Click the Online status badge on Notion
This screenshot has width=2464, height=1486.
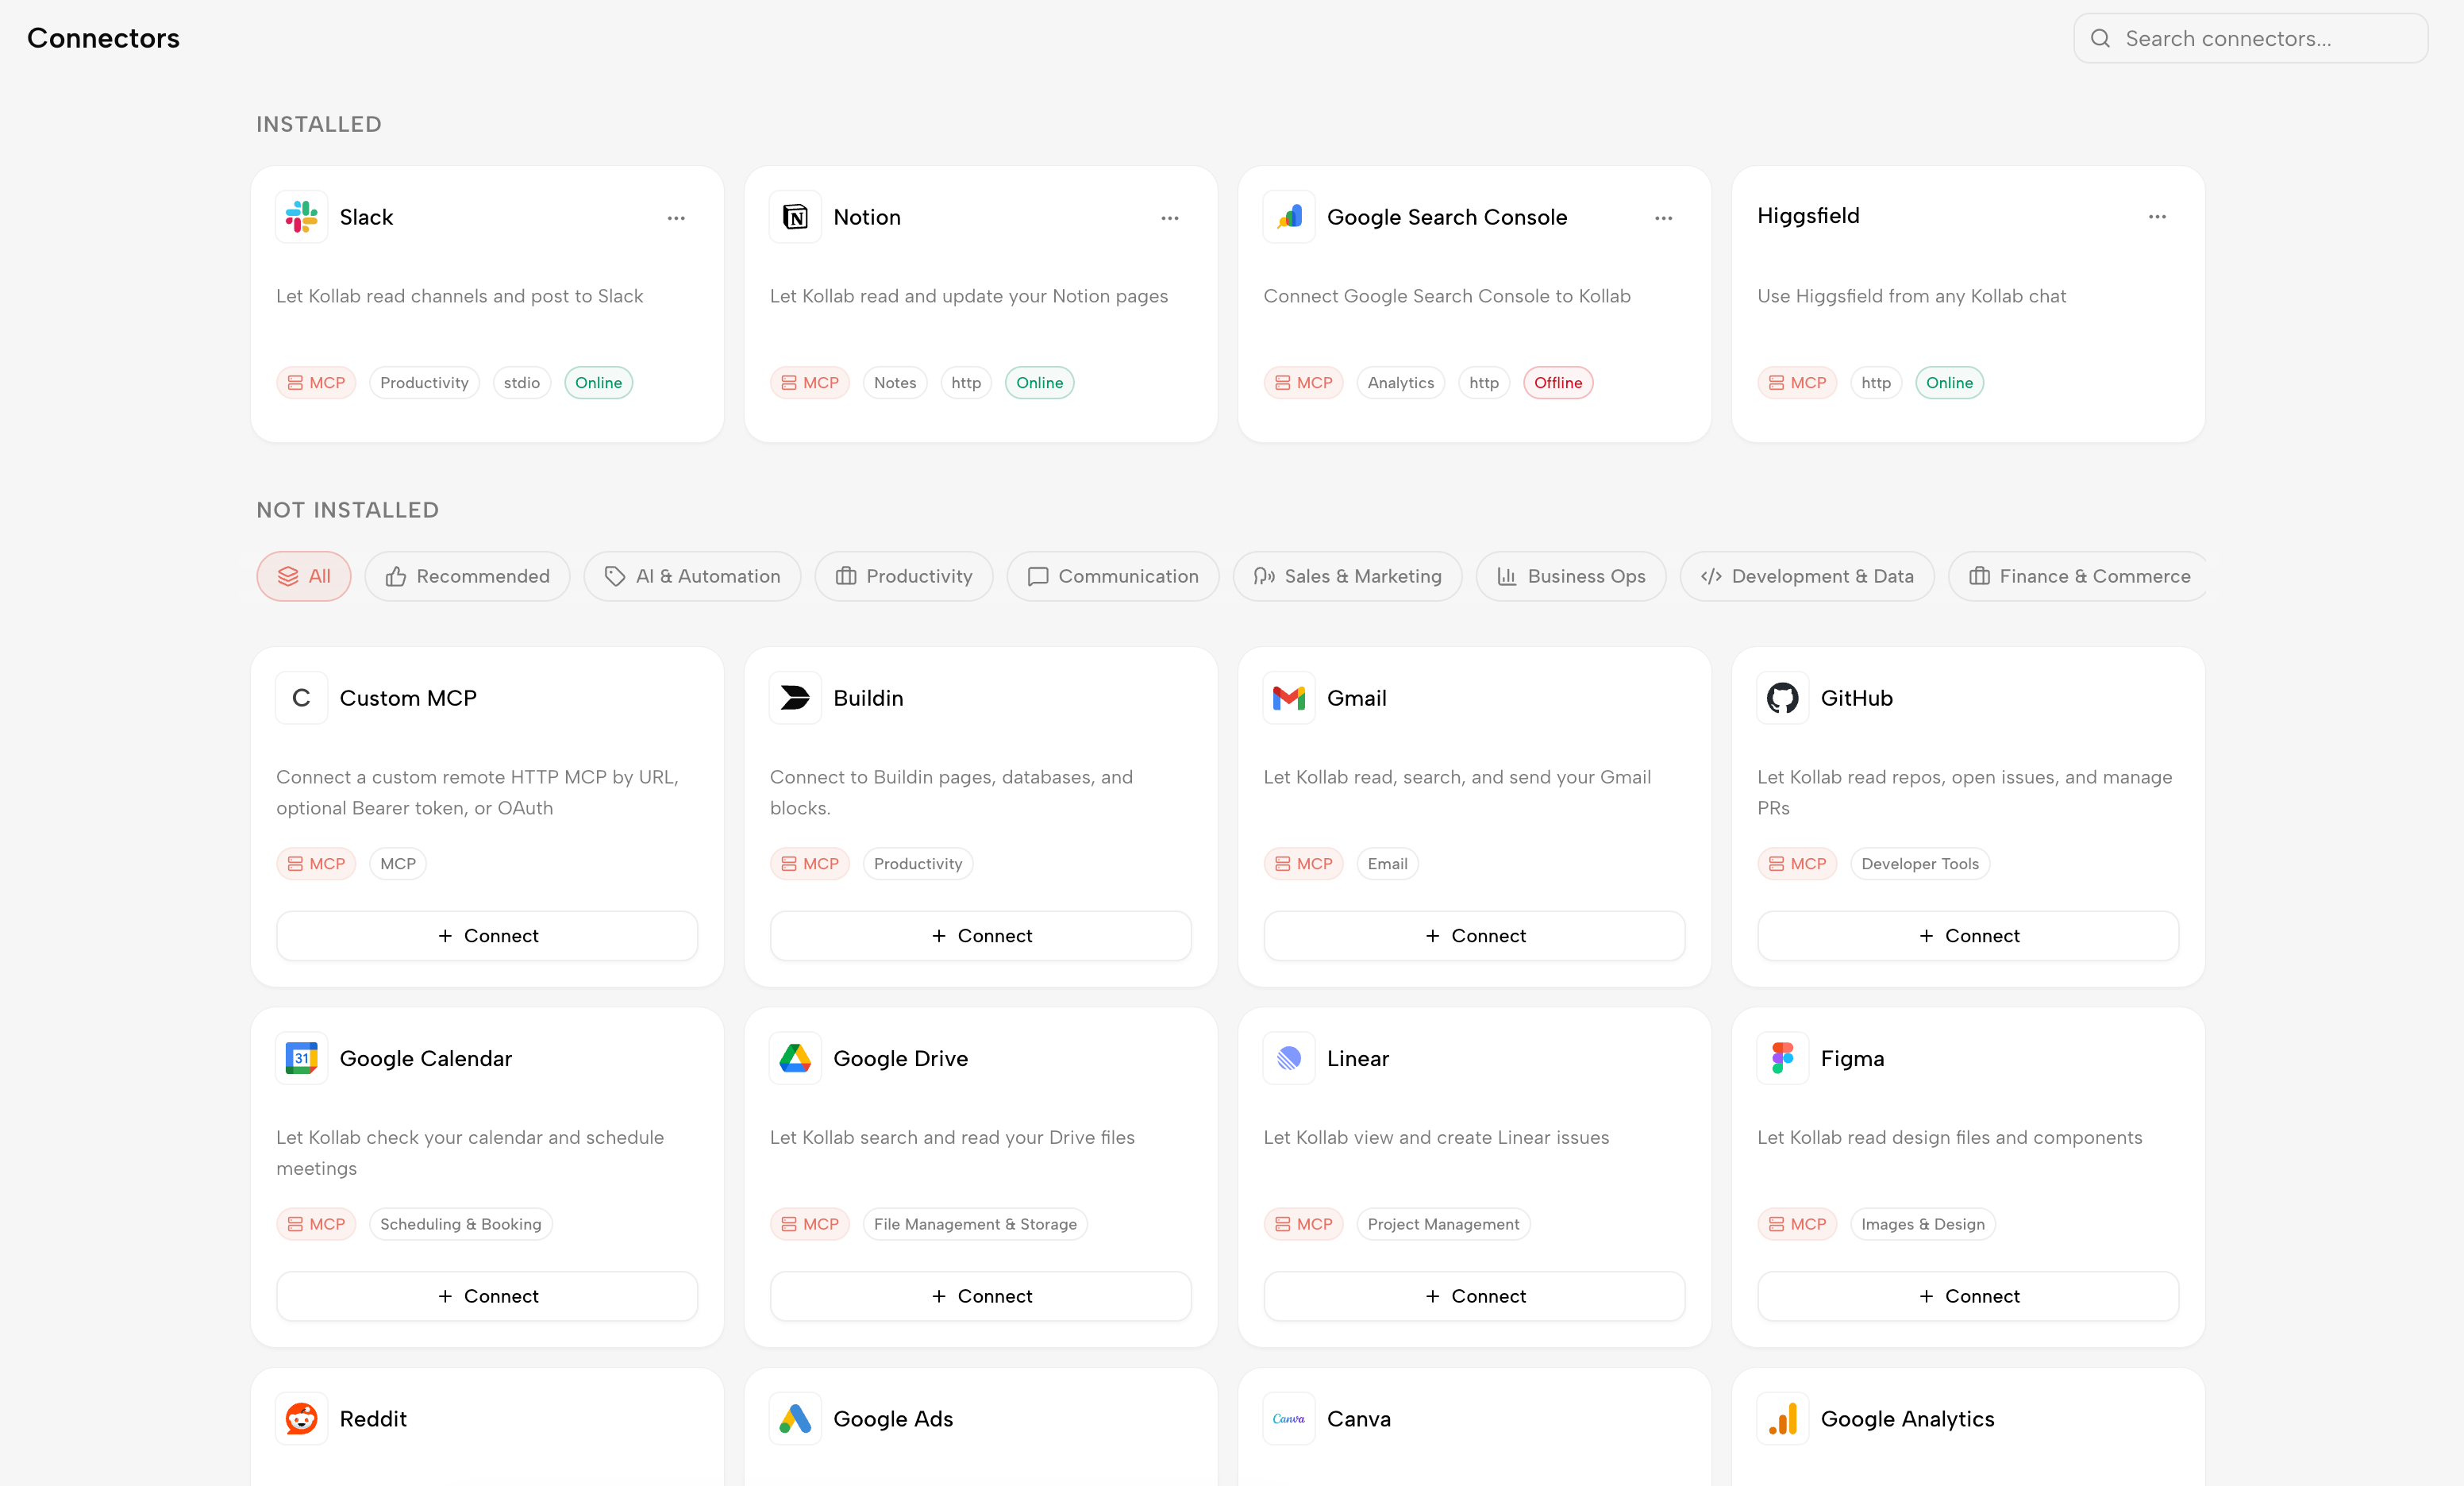pos(1039,382)
